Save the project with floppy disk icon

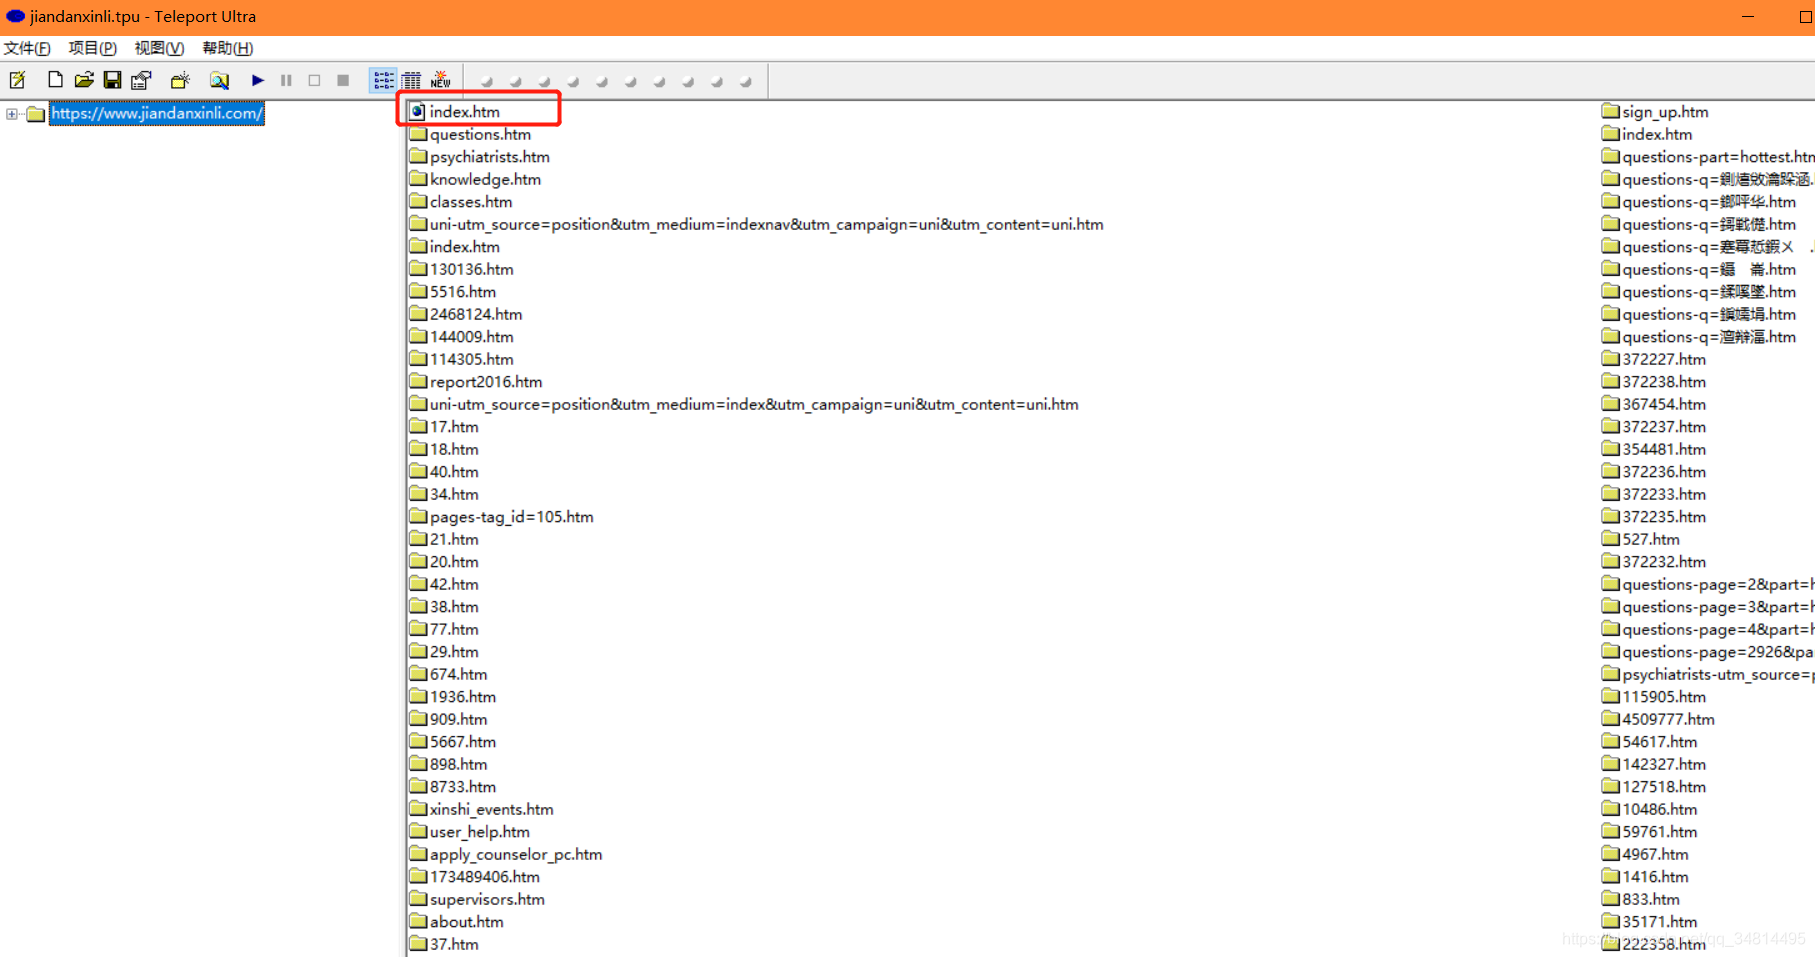pyautogui.click(x=113, y=80)
